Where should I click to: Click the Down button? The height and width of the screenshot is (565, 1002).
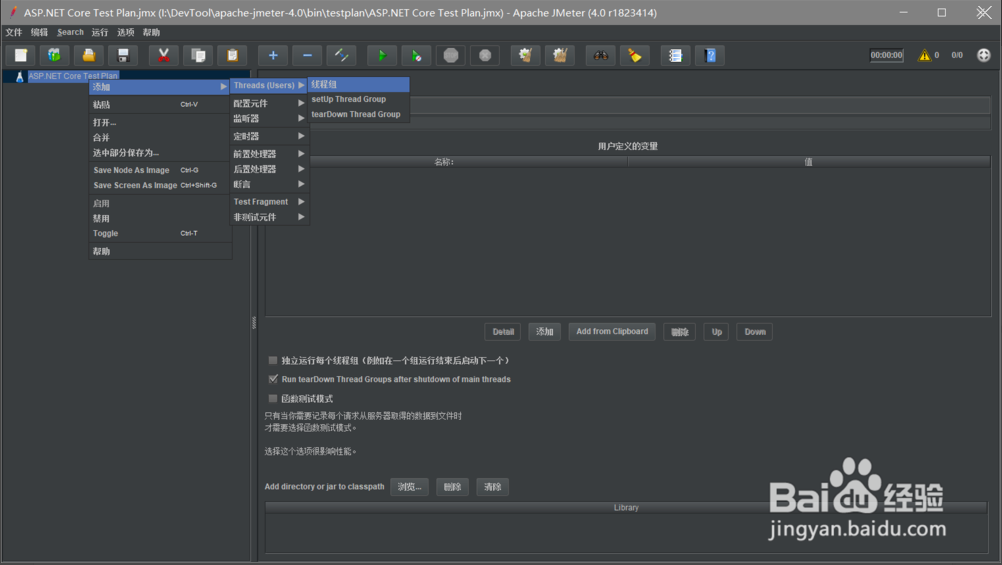pos(755,332)
